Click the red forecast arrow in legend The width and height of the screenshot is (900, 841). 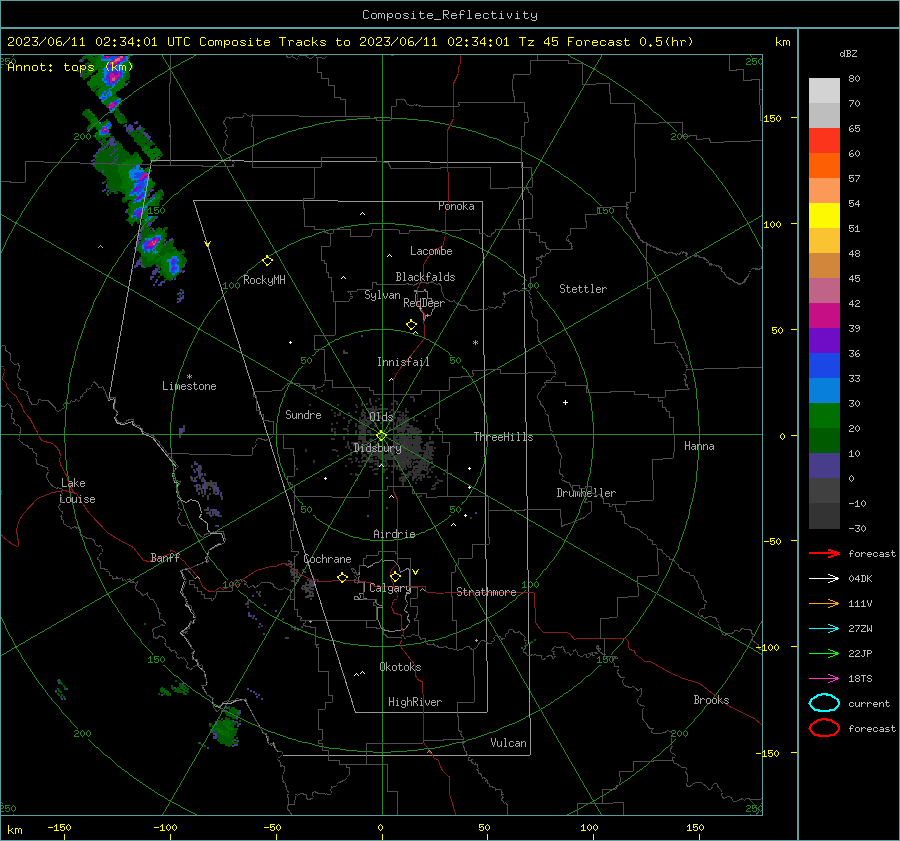click(x=824, y=553)
